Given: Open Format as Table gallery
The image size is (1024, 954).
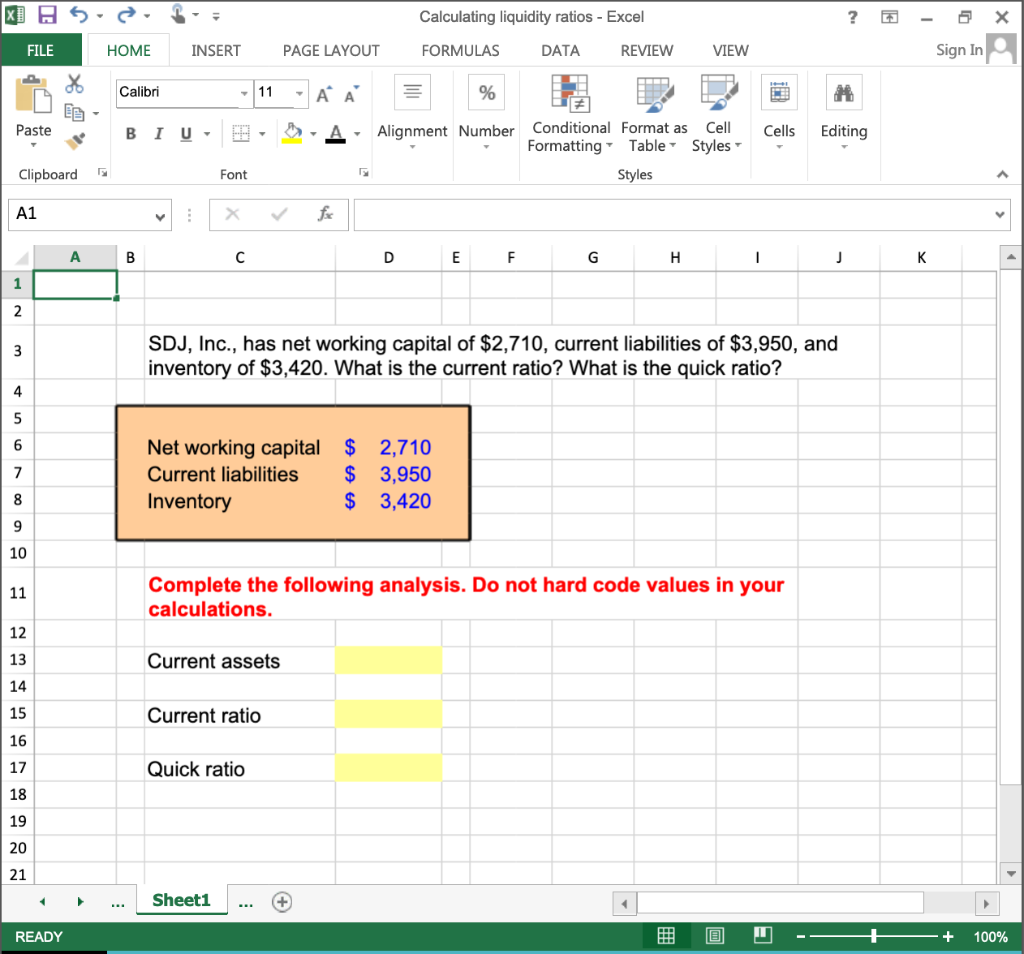Looking at the screenshot, I should [654, 114].
